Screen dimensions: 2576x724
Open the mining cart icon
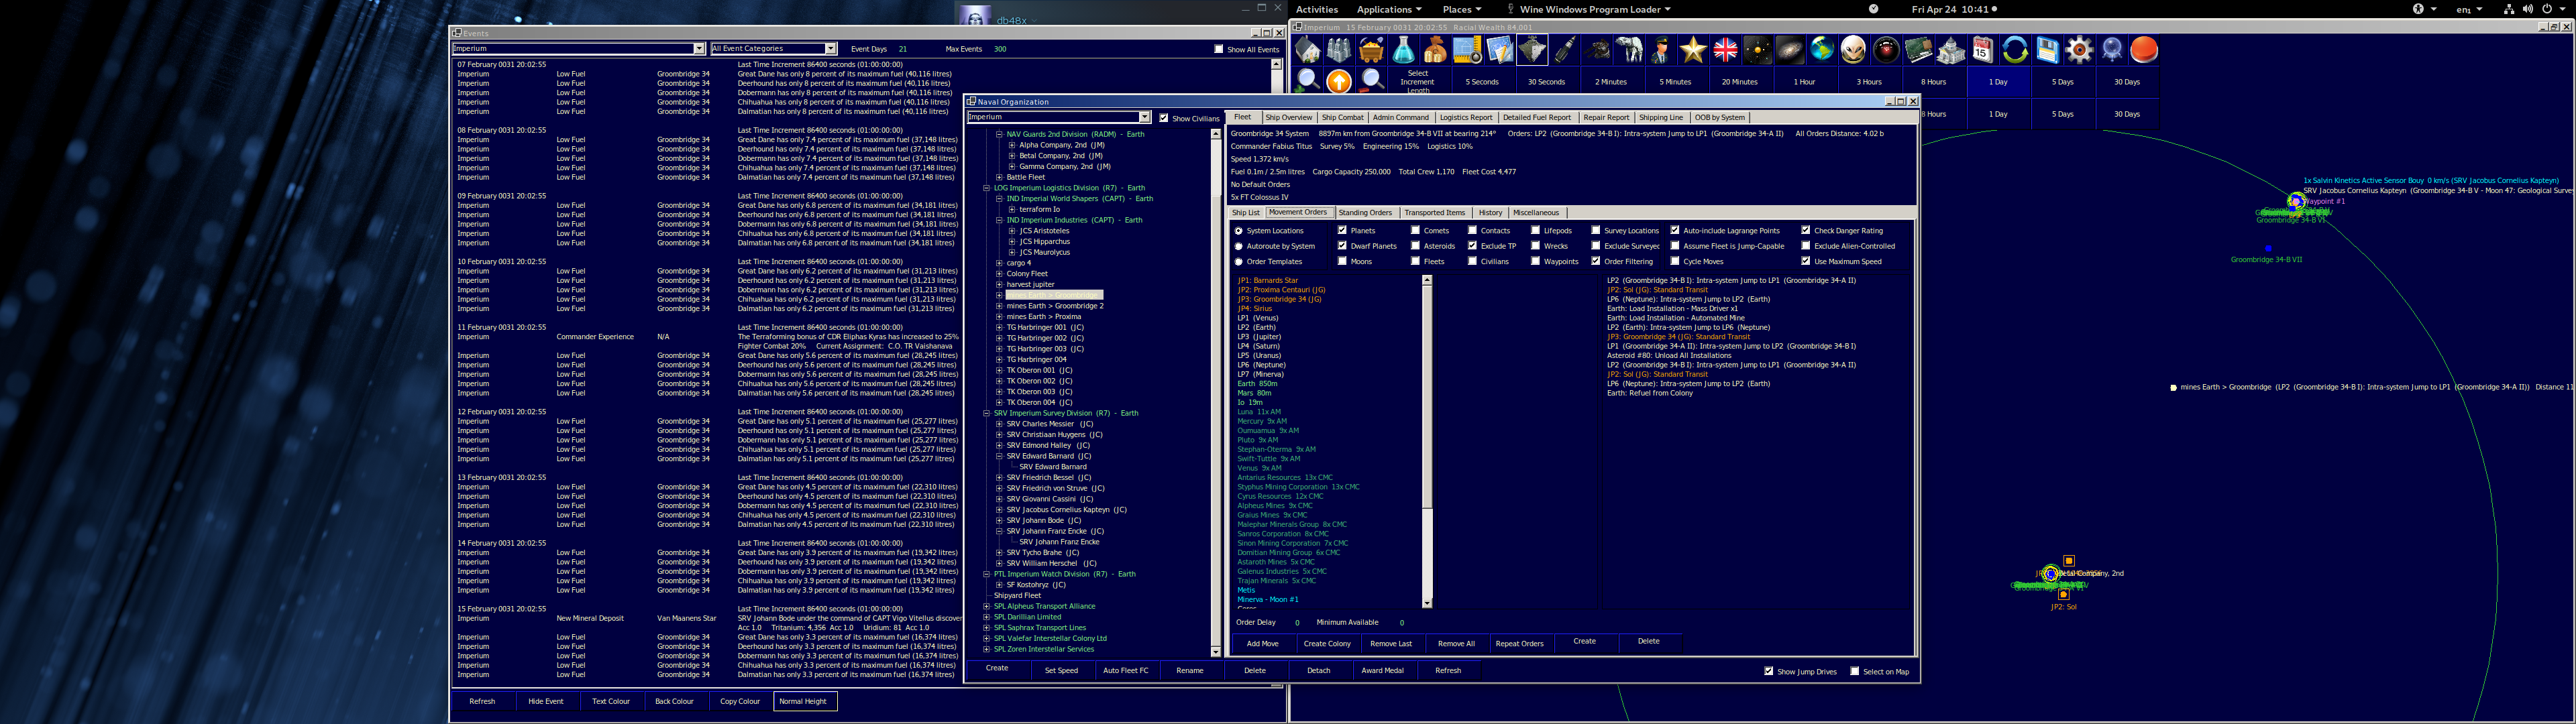1371,50
